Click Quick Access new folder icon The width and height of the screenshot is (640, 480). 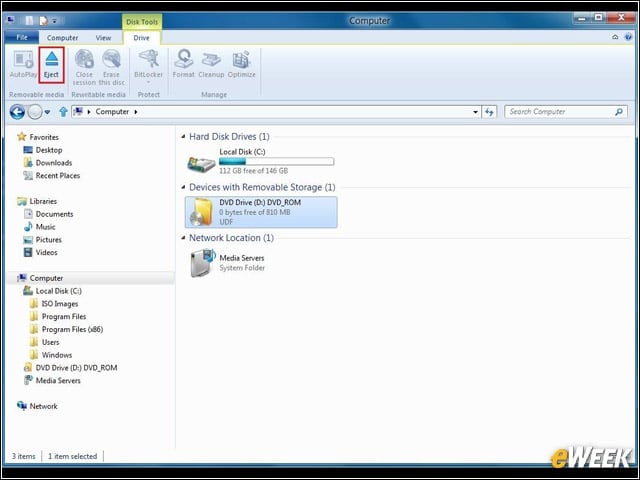coord(29,20)
